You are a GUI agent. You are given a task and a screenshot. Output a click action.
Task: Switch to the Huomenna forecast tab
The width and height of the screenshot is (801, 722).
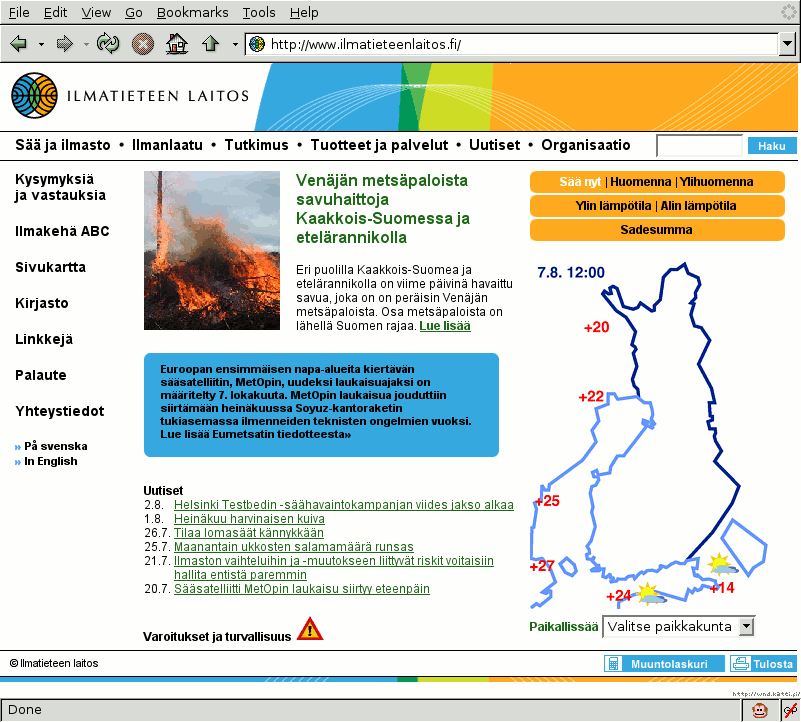(x=640, y=182)
